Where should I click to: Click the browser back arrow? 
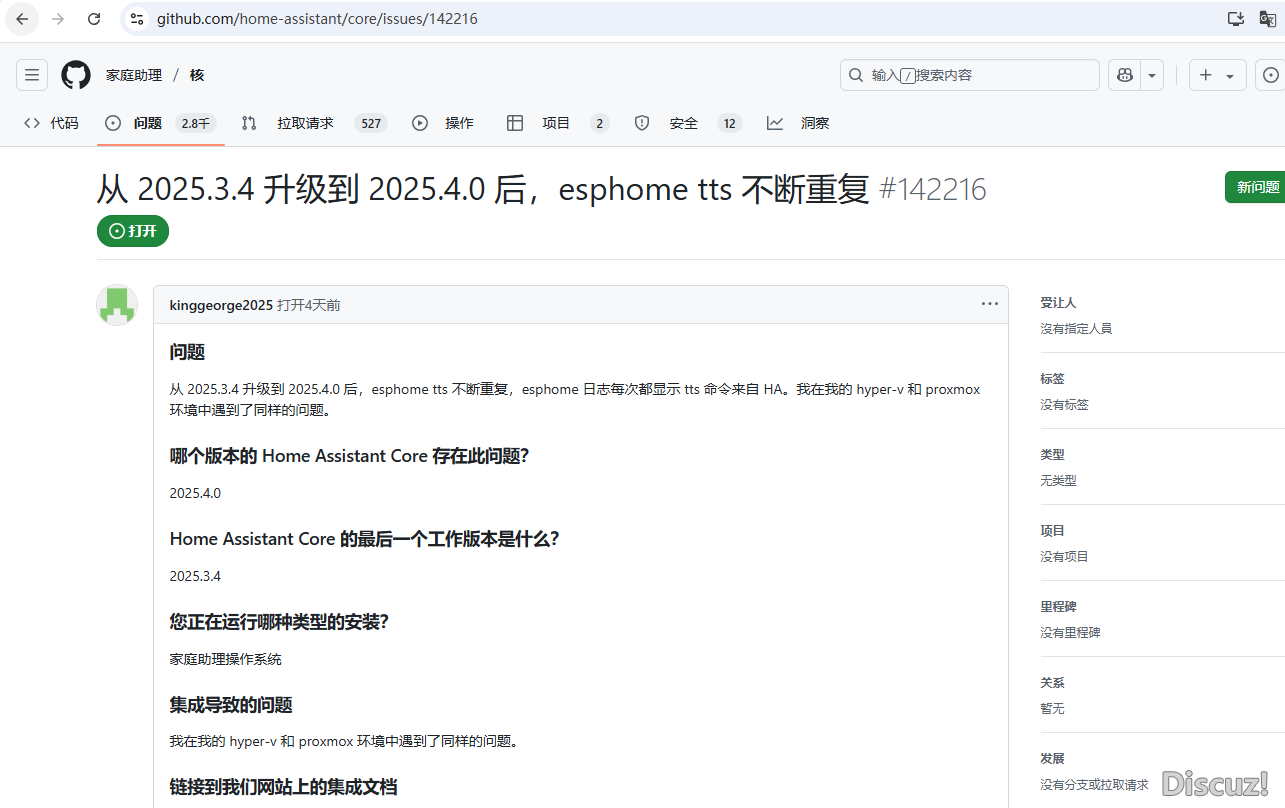pyautogui.click(x=22, y=19)
